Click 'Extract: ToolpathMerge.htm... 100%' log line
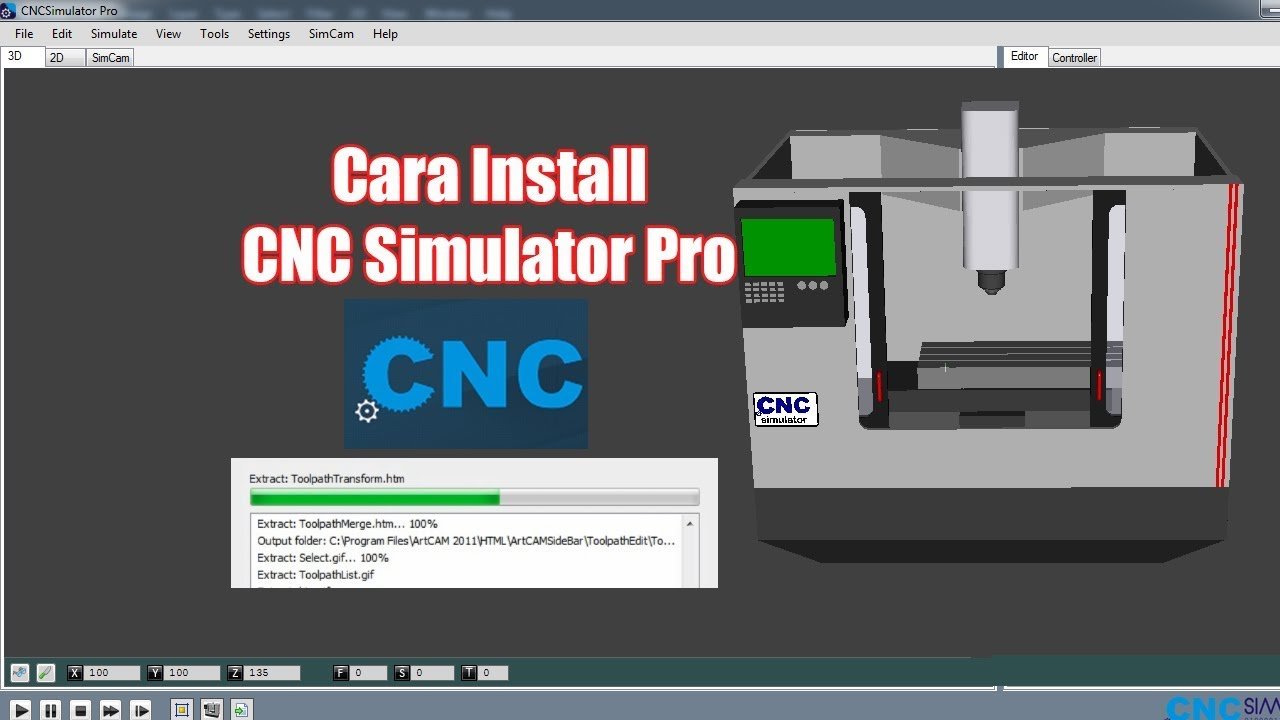Image resolution: width=1280 pixels, height=720 pixels. (347, 524)
